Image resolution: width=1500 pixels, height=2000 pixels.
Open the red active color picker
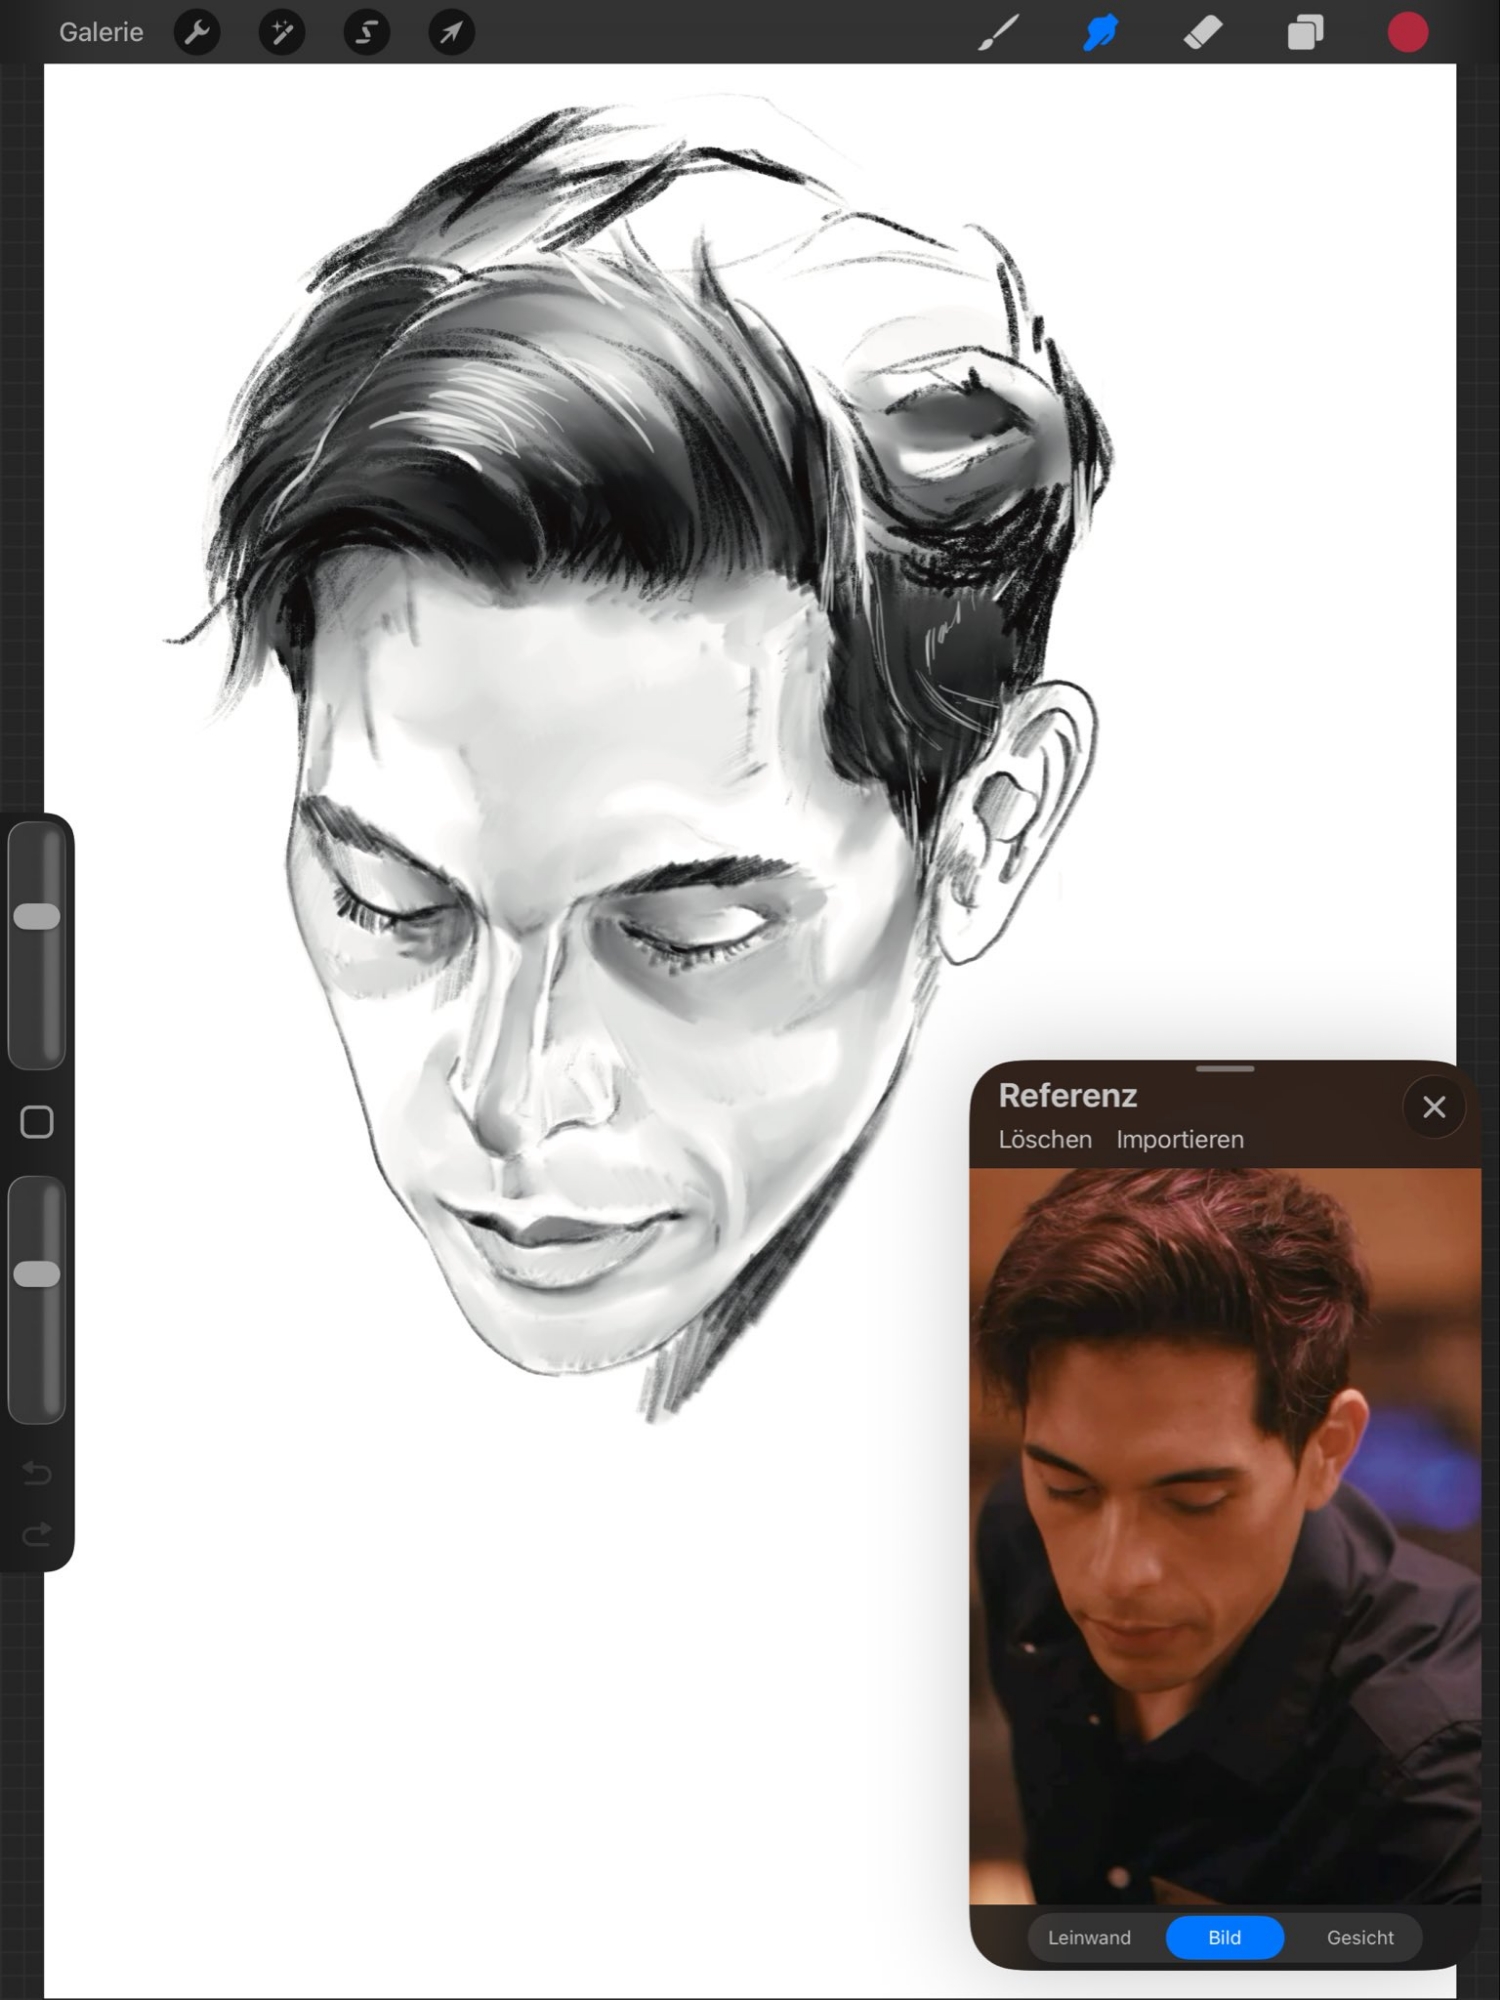click(1407, 33)
